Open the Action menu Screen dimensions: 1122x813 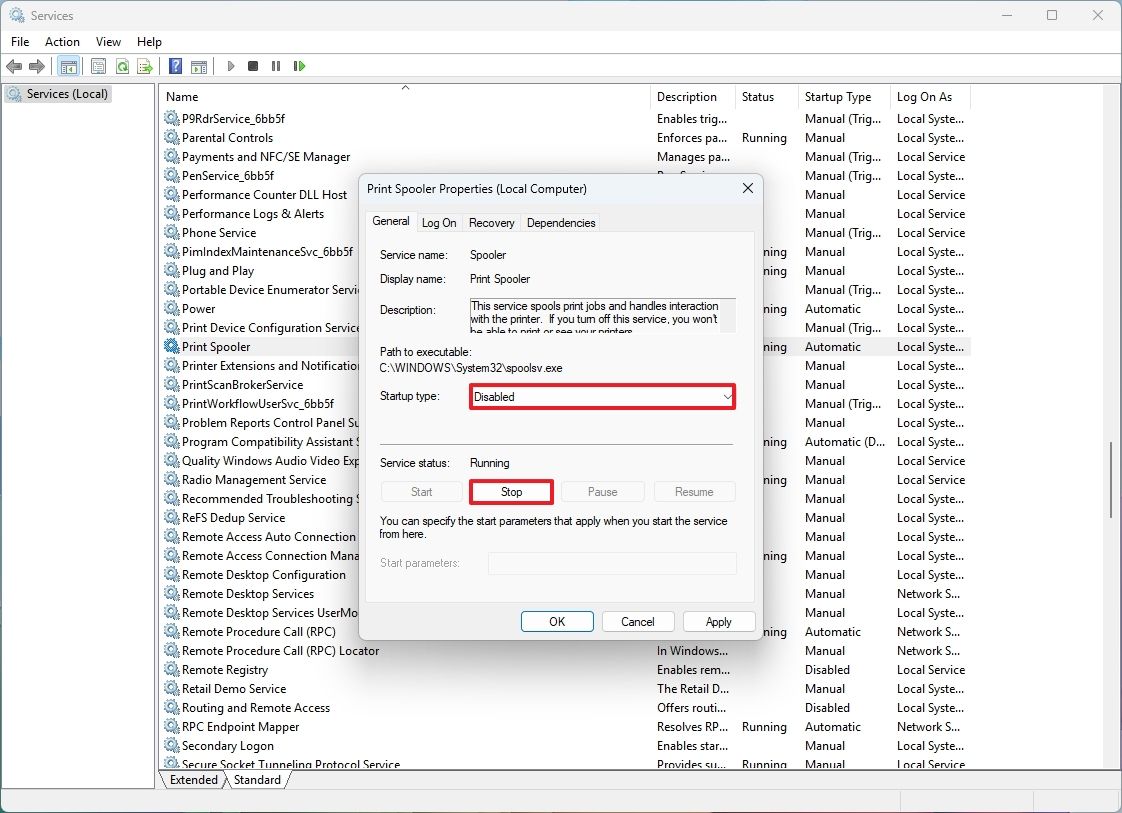point(62,41)
